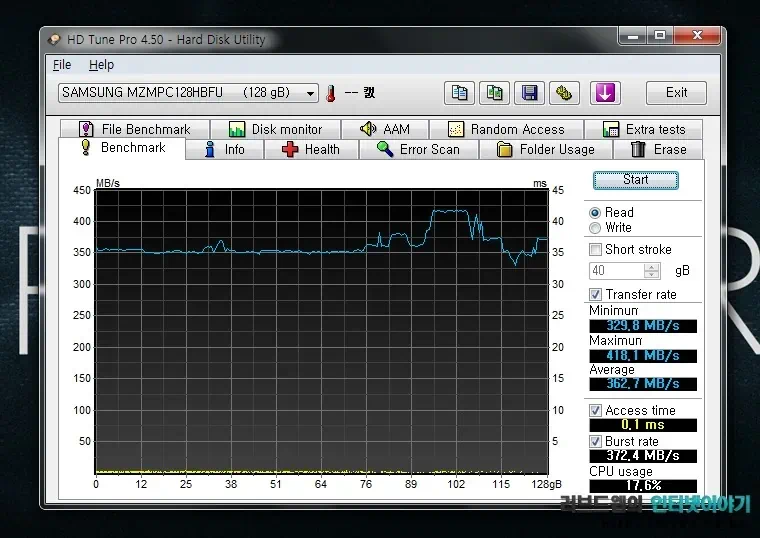Click the Erase trash can icon
Viewport: 760px width, 538px height.
[x=638, y=149]
